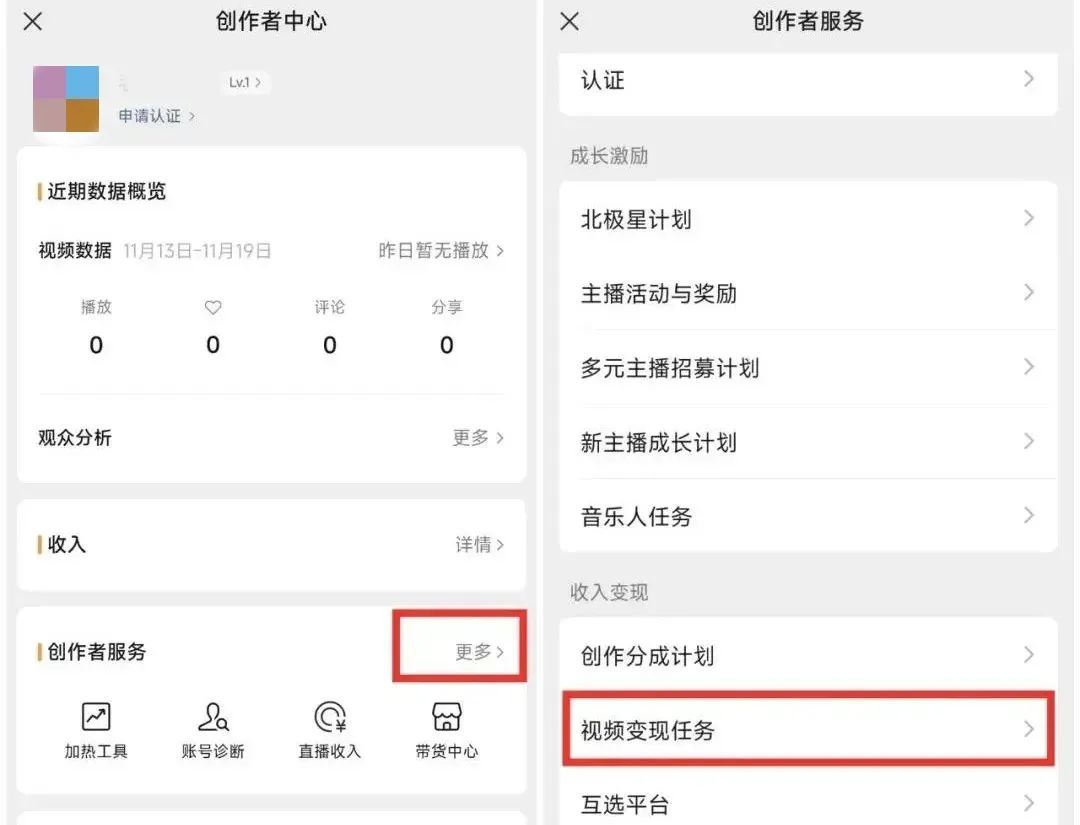Tap the 加热工具 chart icon

click(x=96, y=717)
